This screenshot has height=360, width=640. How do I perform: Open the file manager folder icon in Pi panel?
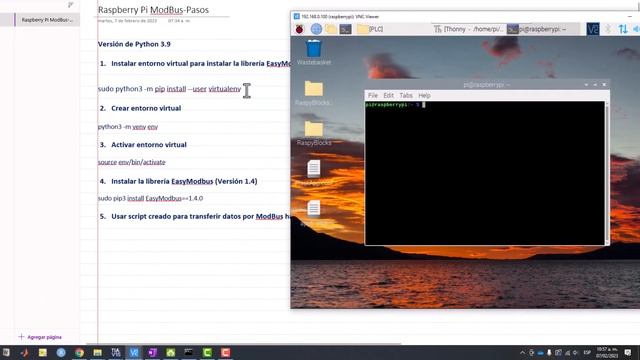click(x=331, y=29)
